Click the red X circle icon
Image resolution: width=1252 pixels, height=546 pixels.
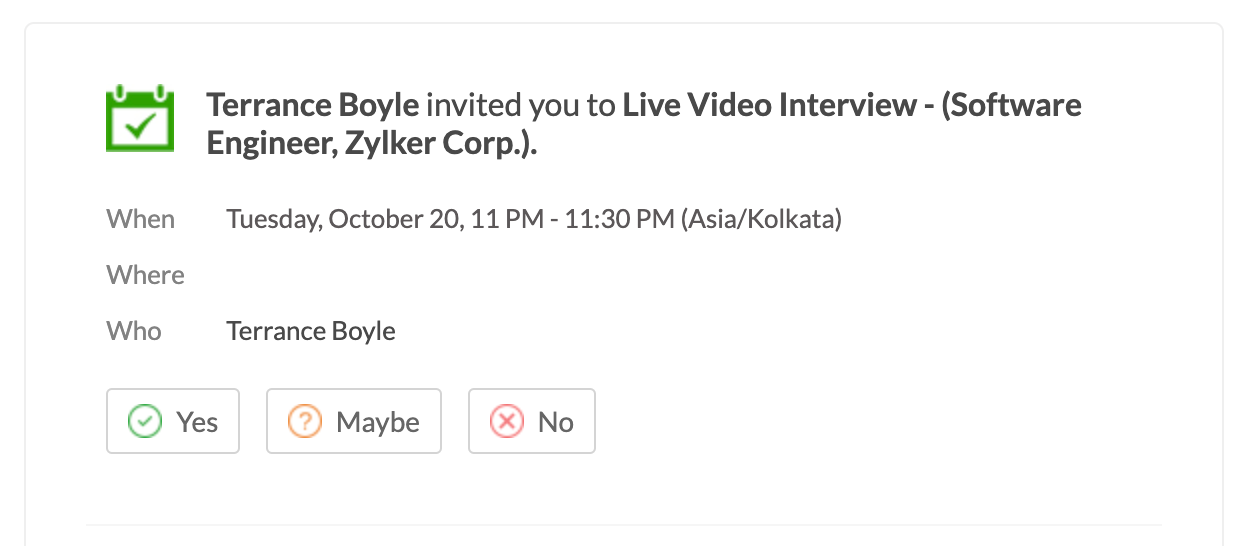[507, 422]
